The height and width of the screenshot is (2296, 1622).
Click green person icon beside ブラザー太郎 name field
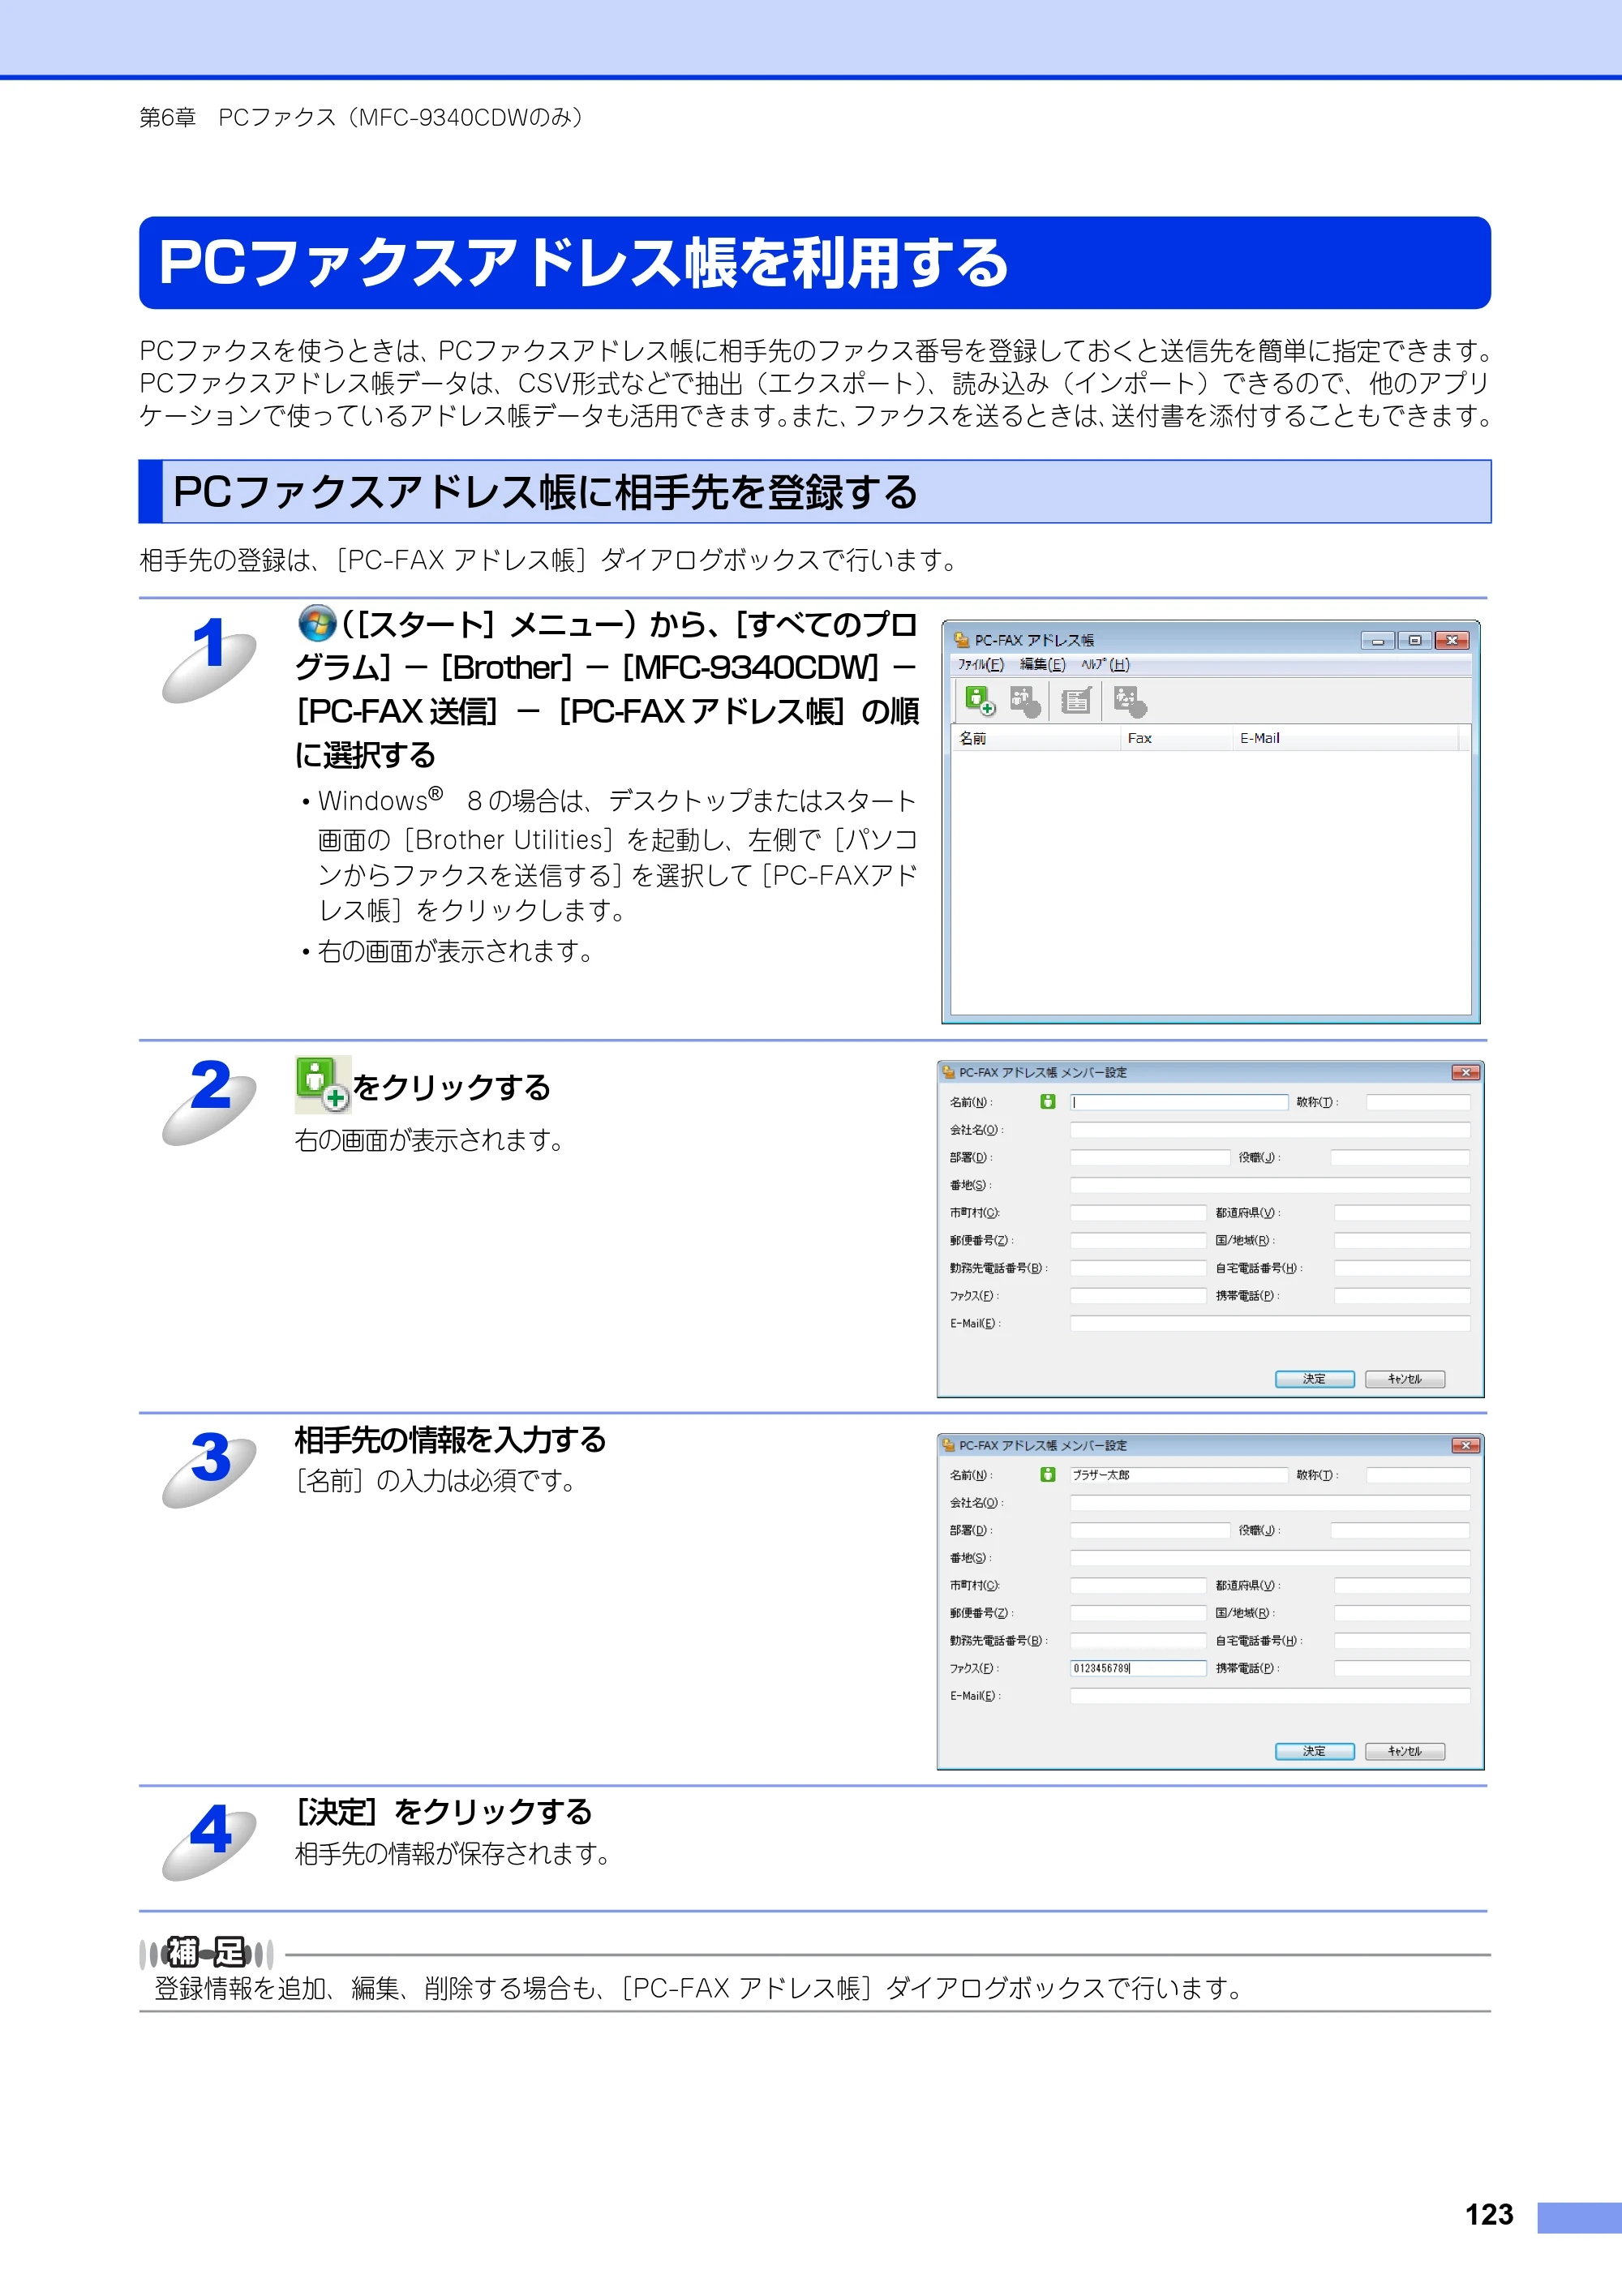[x=1047, y=1474]
